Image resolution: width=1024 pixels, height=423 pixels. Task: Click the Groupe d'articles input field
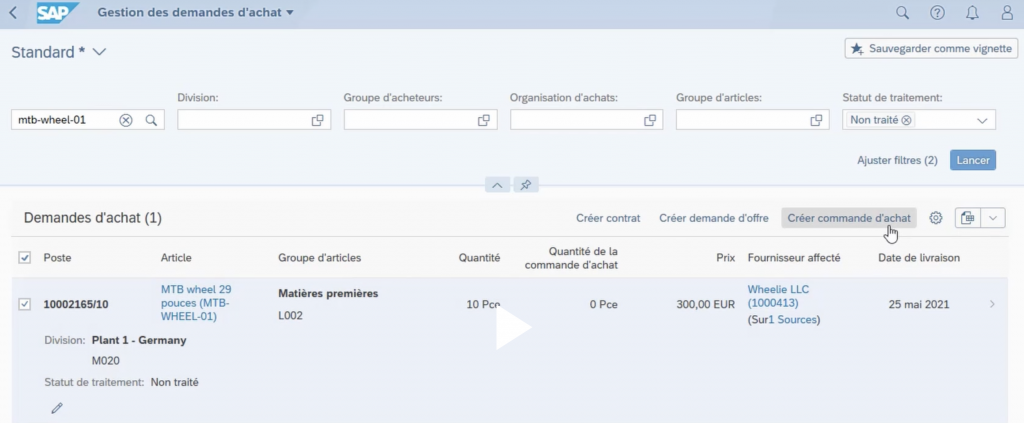point(740,120)
